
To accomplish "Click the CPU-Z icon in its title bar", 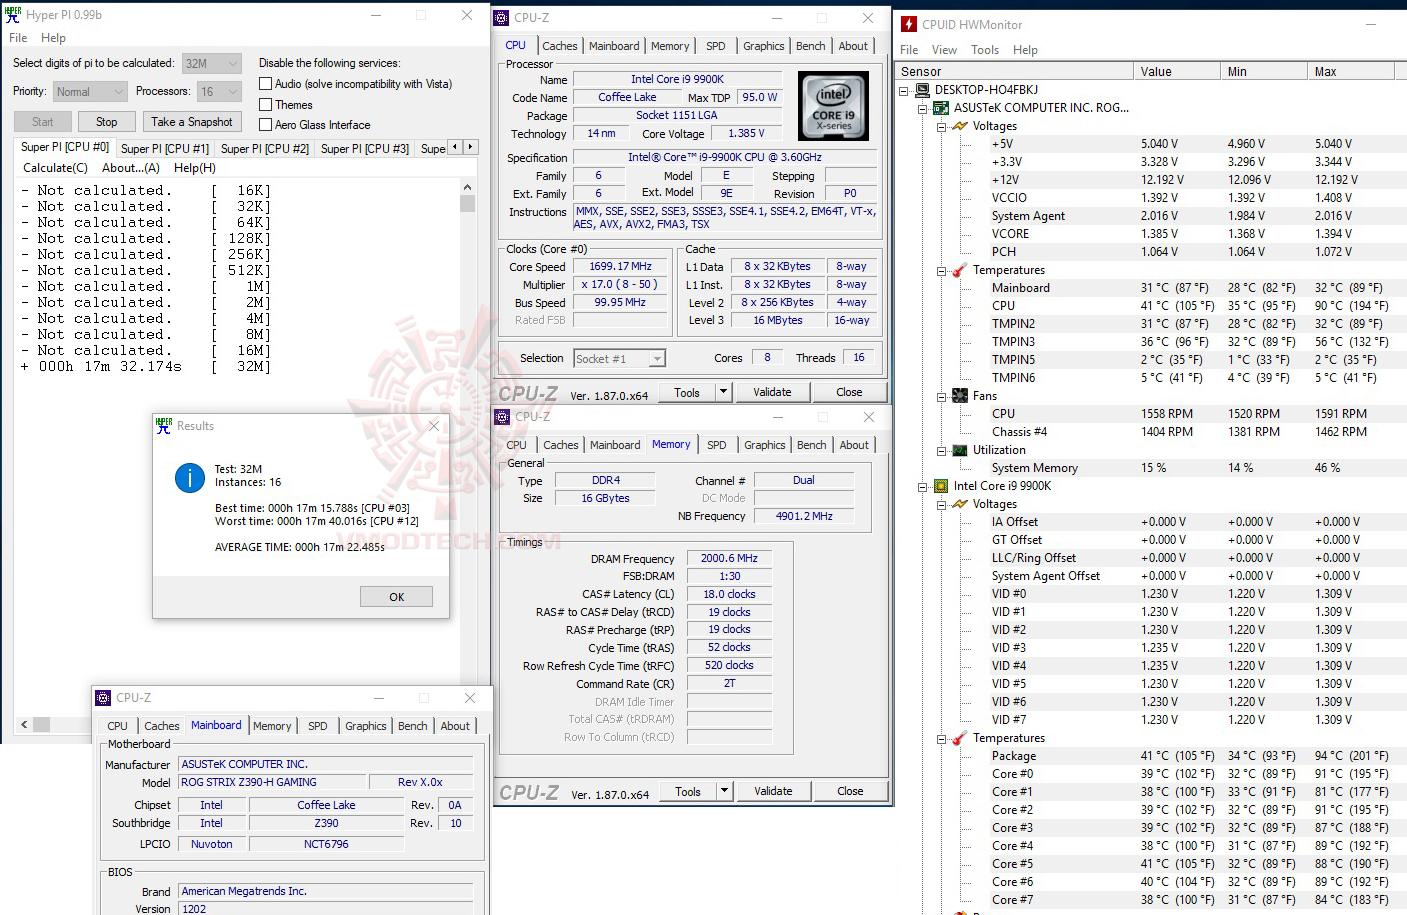I will [x=501, y=17].
